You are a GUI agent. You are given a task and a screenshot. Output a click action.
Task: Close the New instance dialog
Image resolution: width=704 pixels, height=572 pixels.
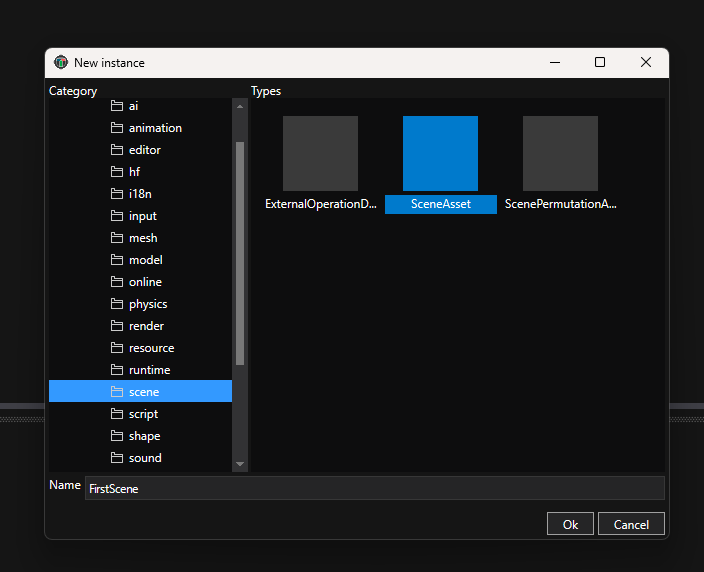tap(646, 62)
